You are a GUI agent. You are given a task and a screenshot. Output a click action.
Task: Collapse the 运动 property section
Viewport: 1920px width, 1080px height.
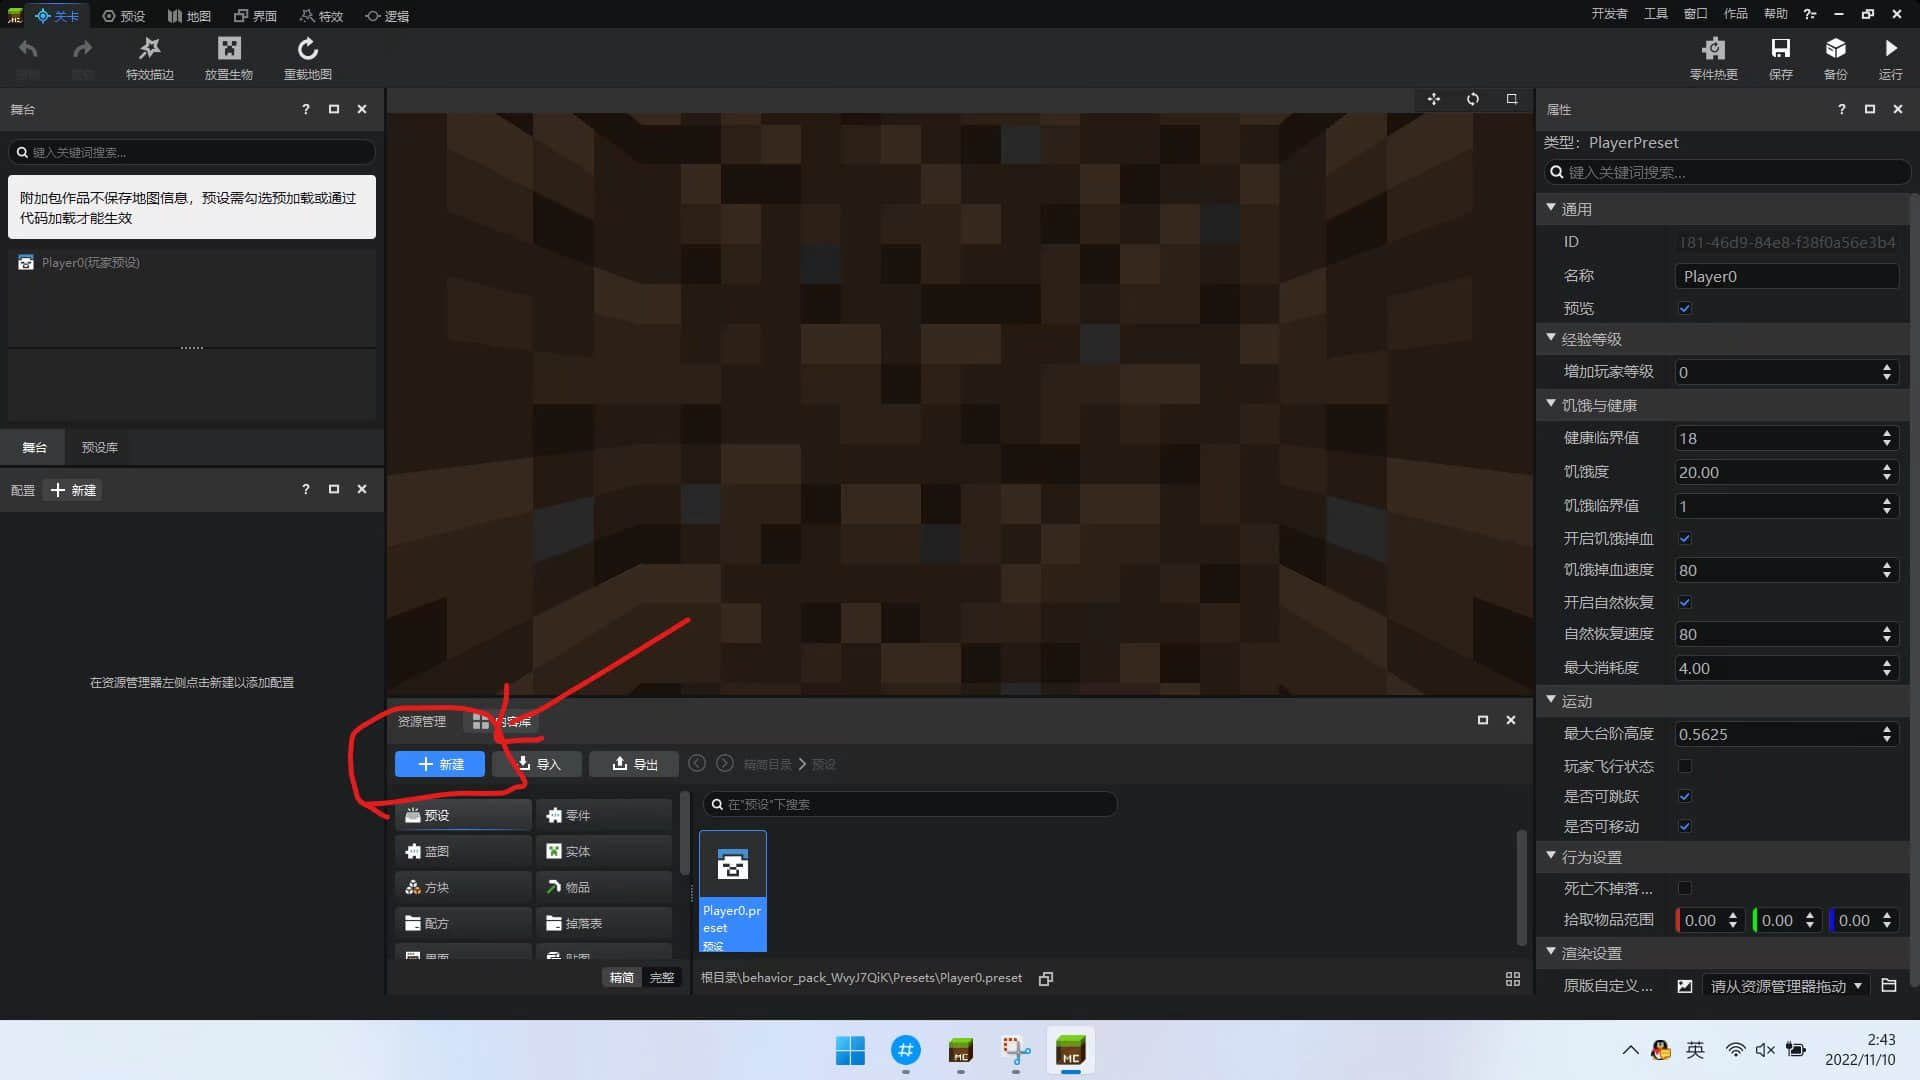[1551, 701]
